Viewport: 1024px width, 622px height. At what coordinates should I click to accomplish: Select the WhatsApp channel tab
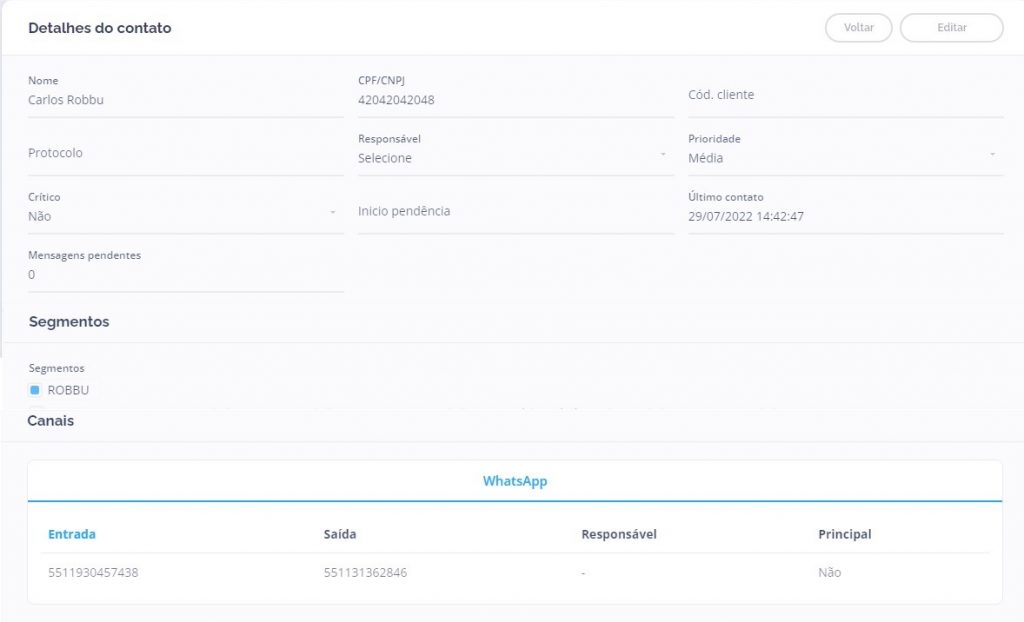point(515,481)
